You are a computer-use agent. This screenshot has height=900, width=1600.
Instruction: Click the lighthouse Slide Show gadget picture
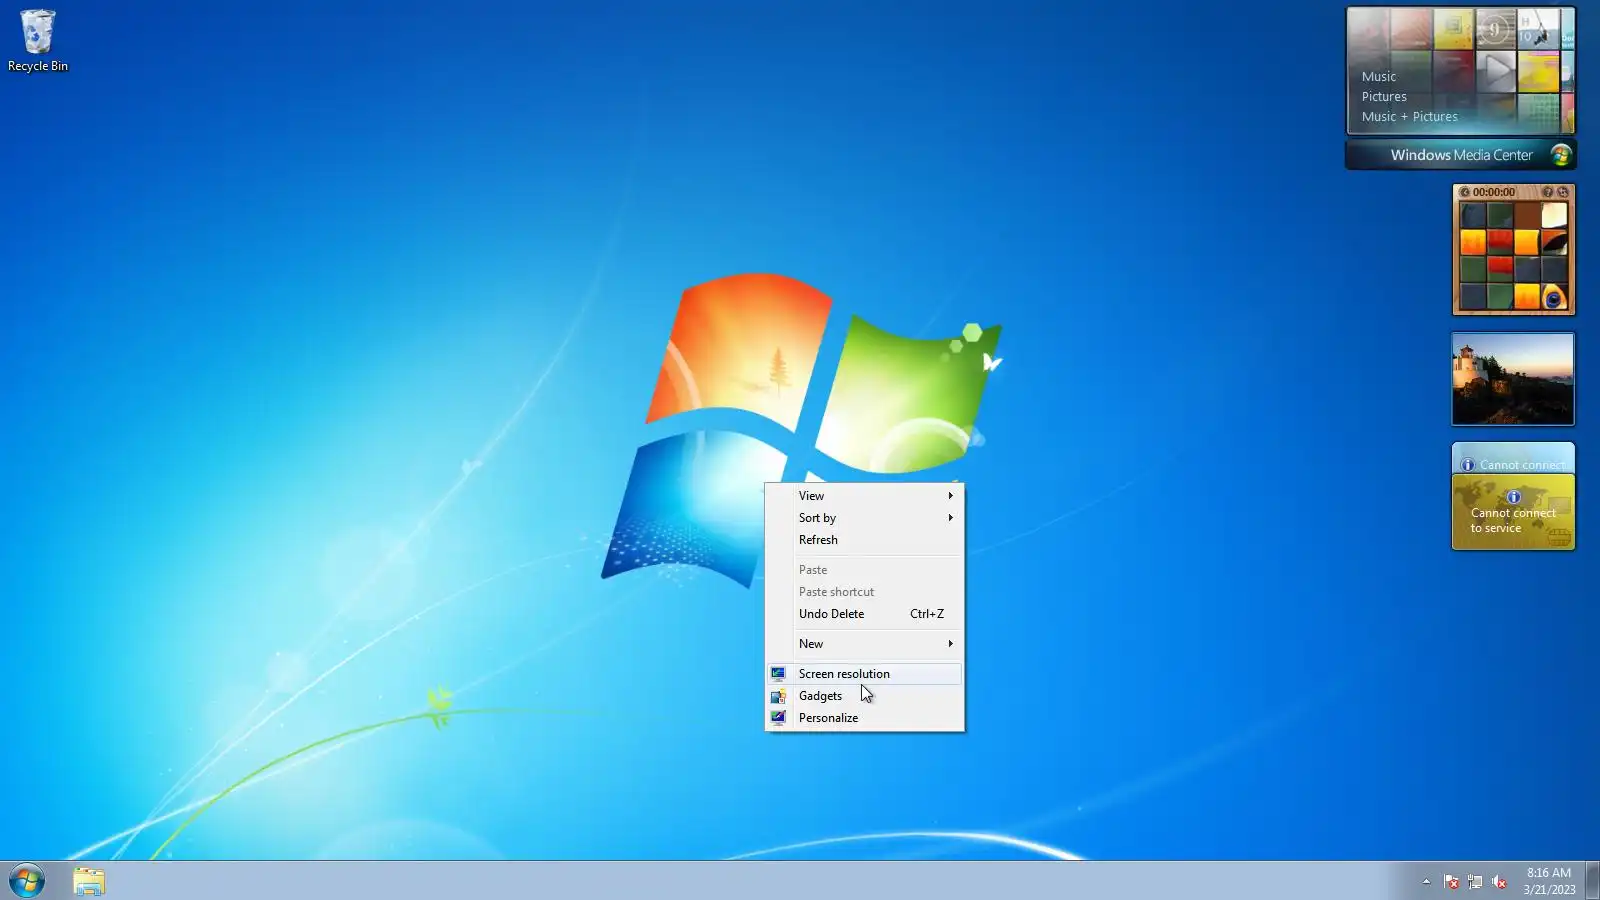click(1513, 379)
